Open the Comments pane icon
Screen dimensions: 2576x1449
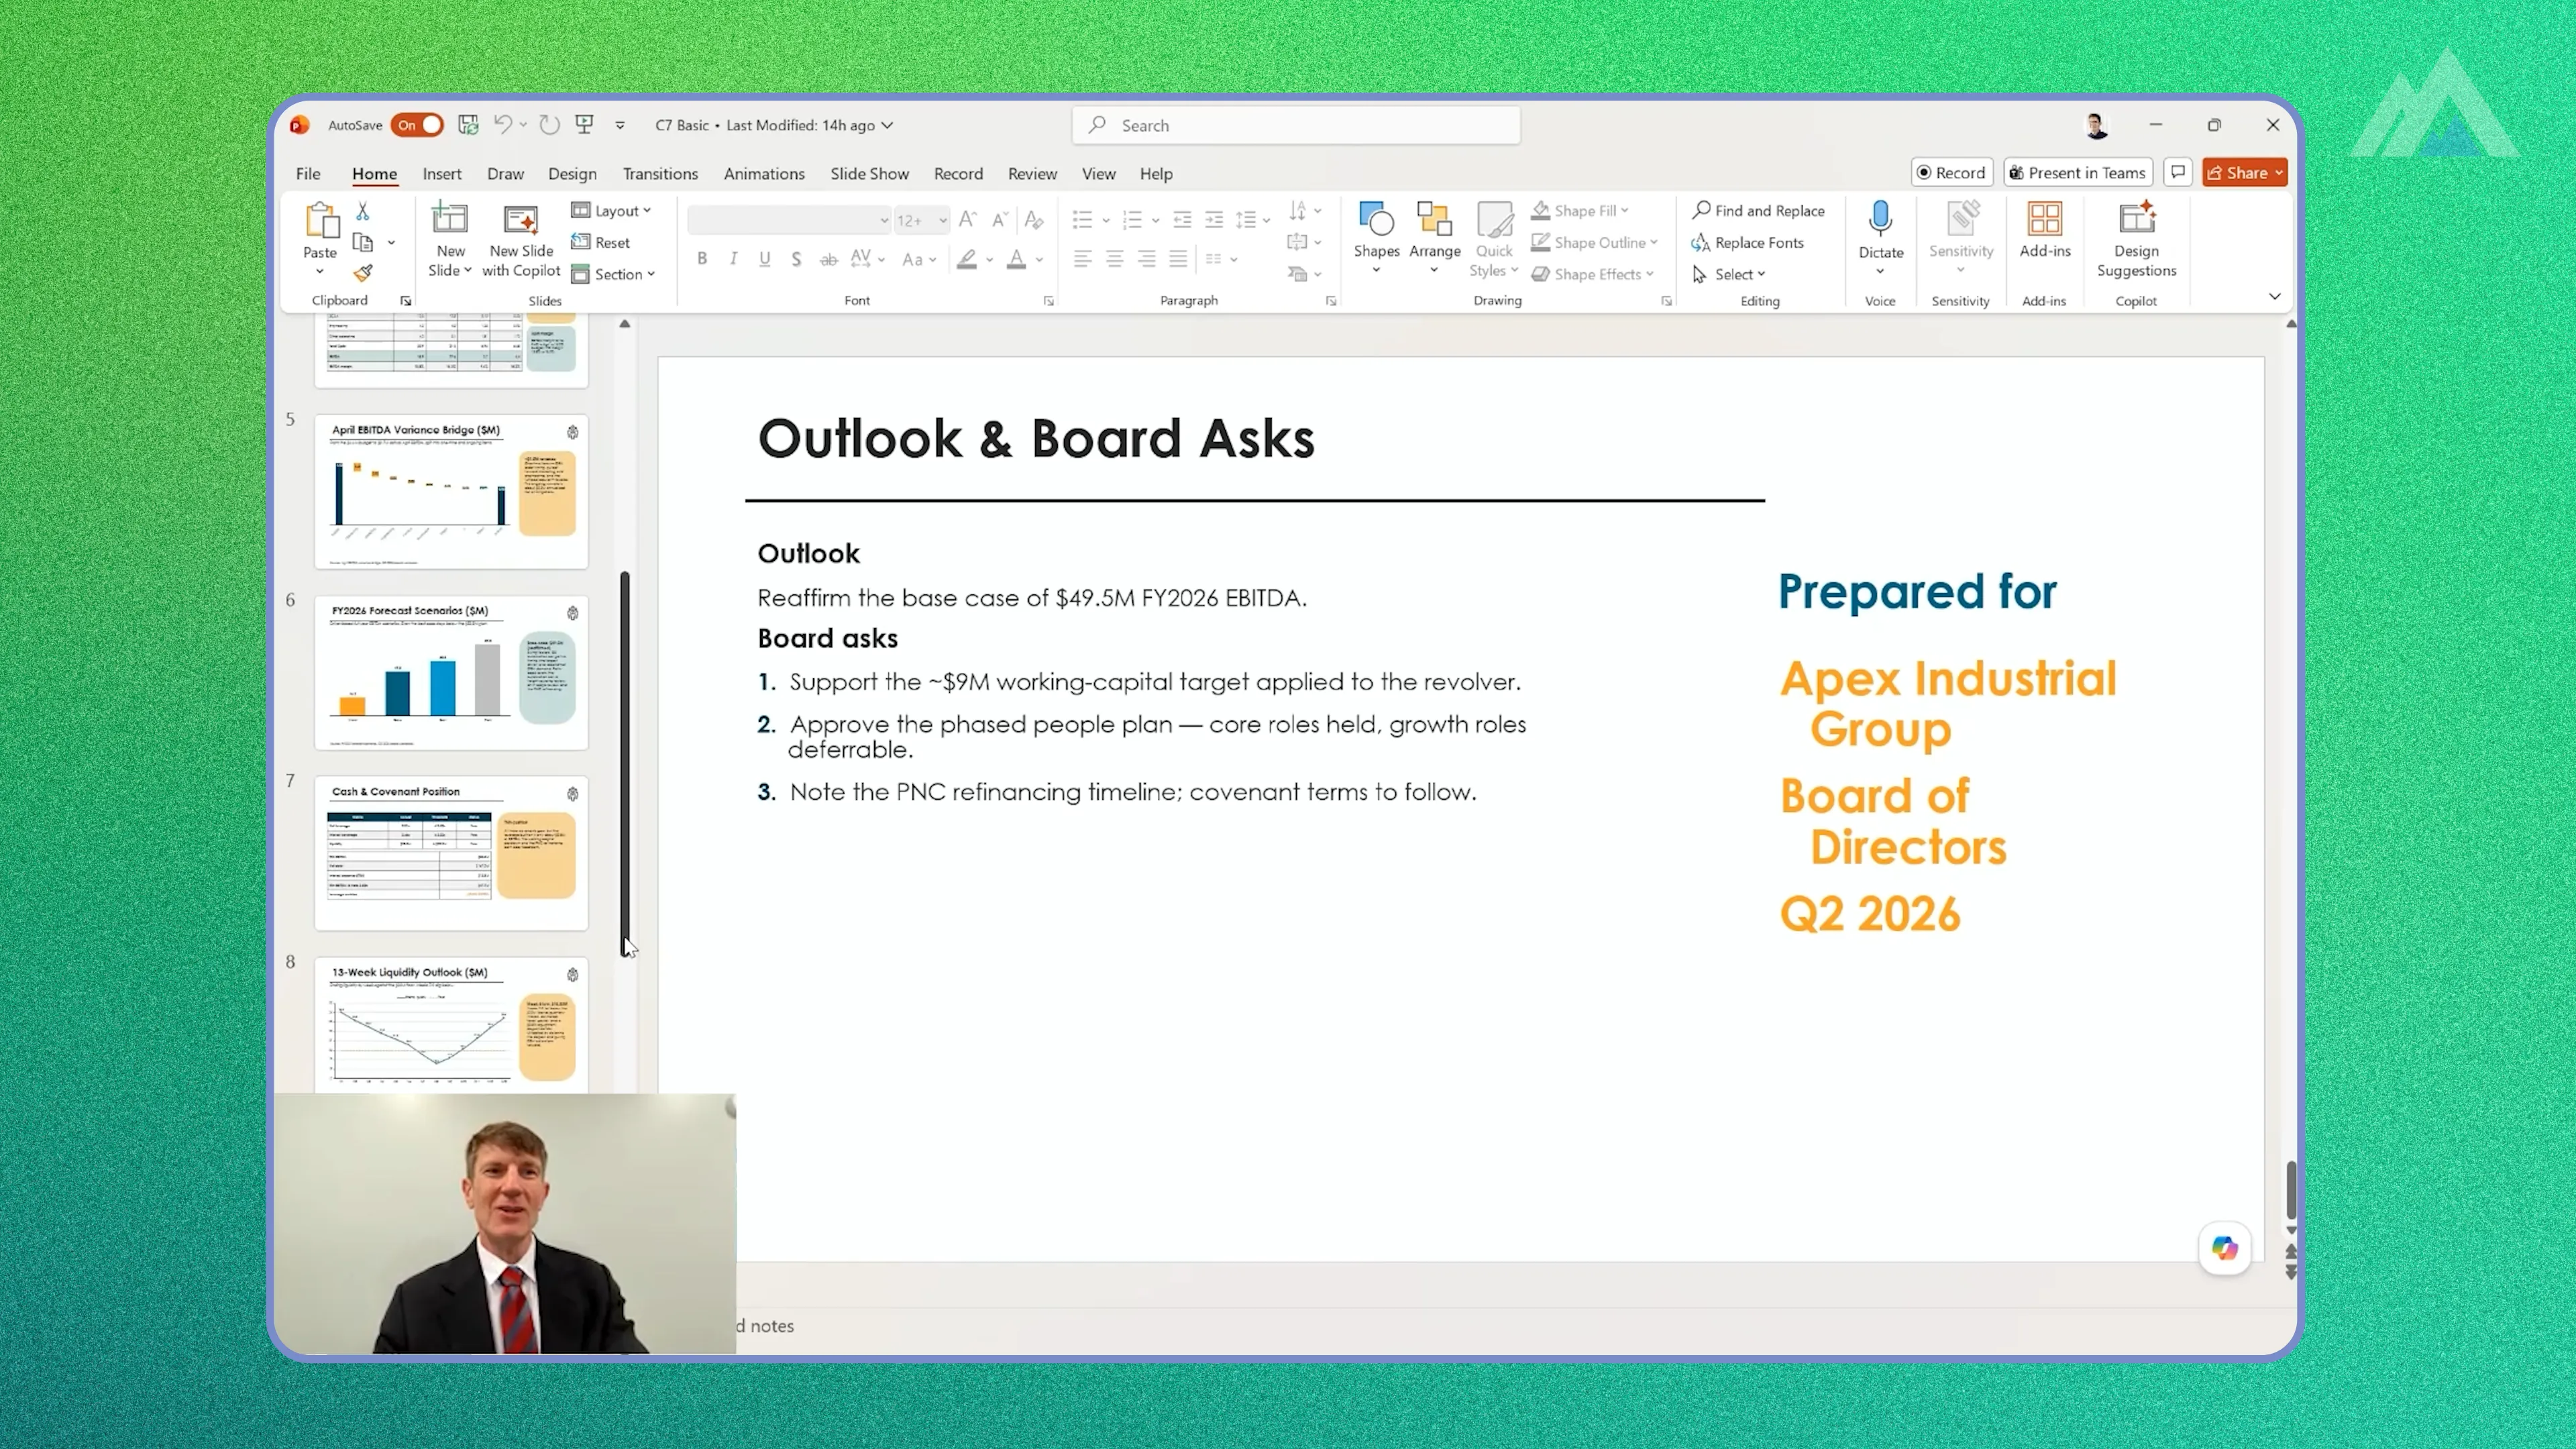point(2177,172)
